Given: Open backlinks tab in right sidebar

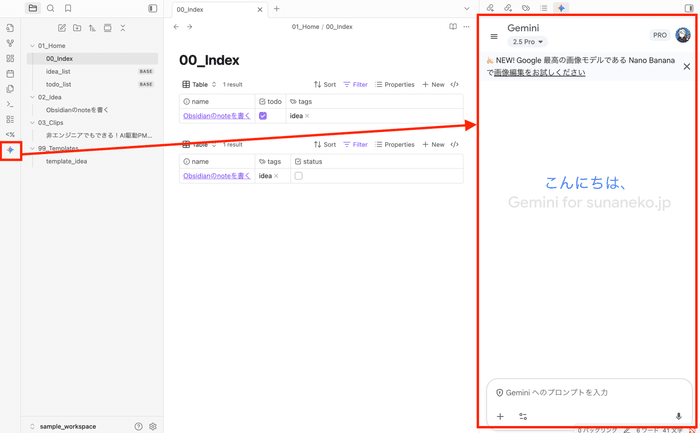Looking at the screenshot, I should coord(490,8).
